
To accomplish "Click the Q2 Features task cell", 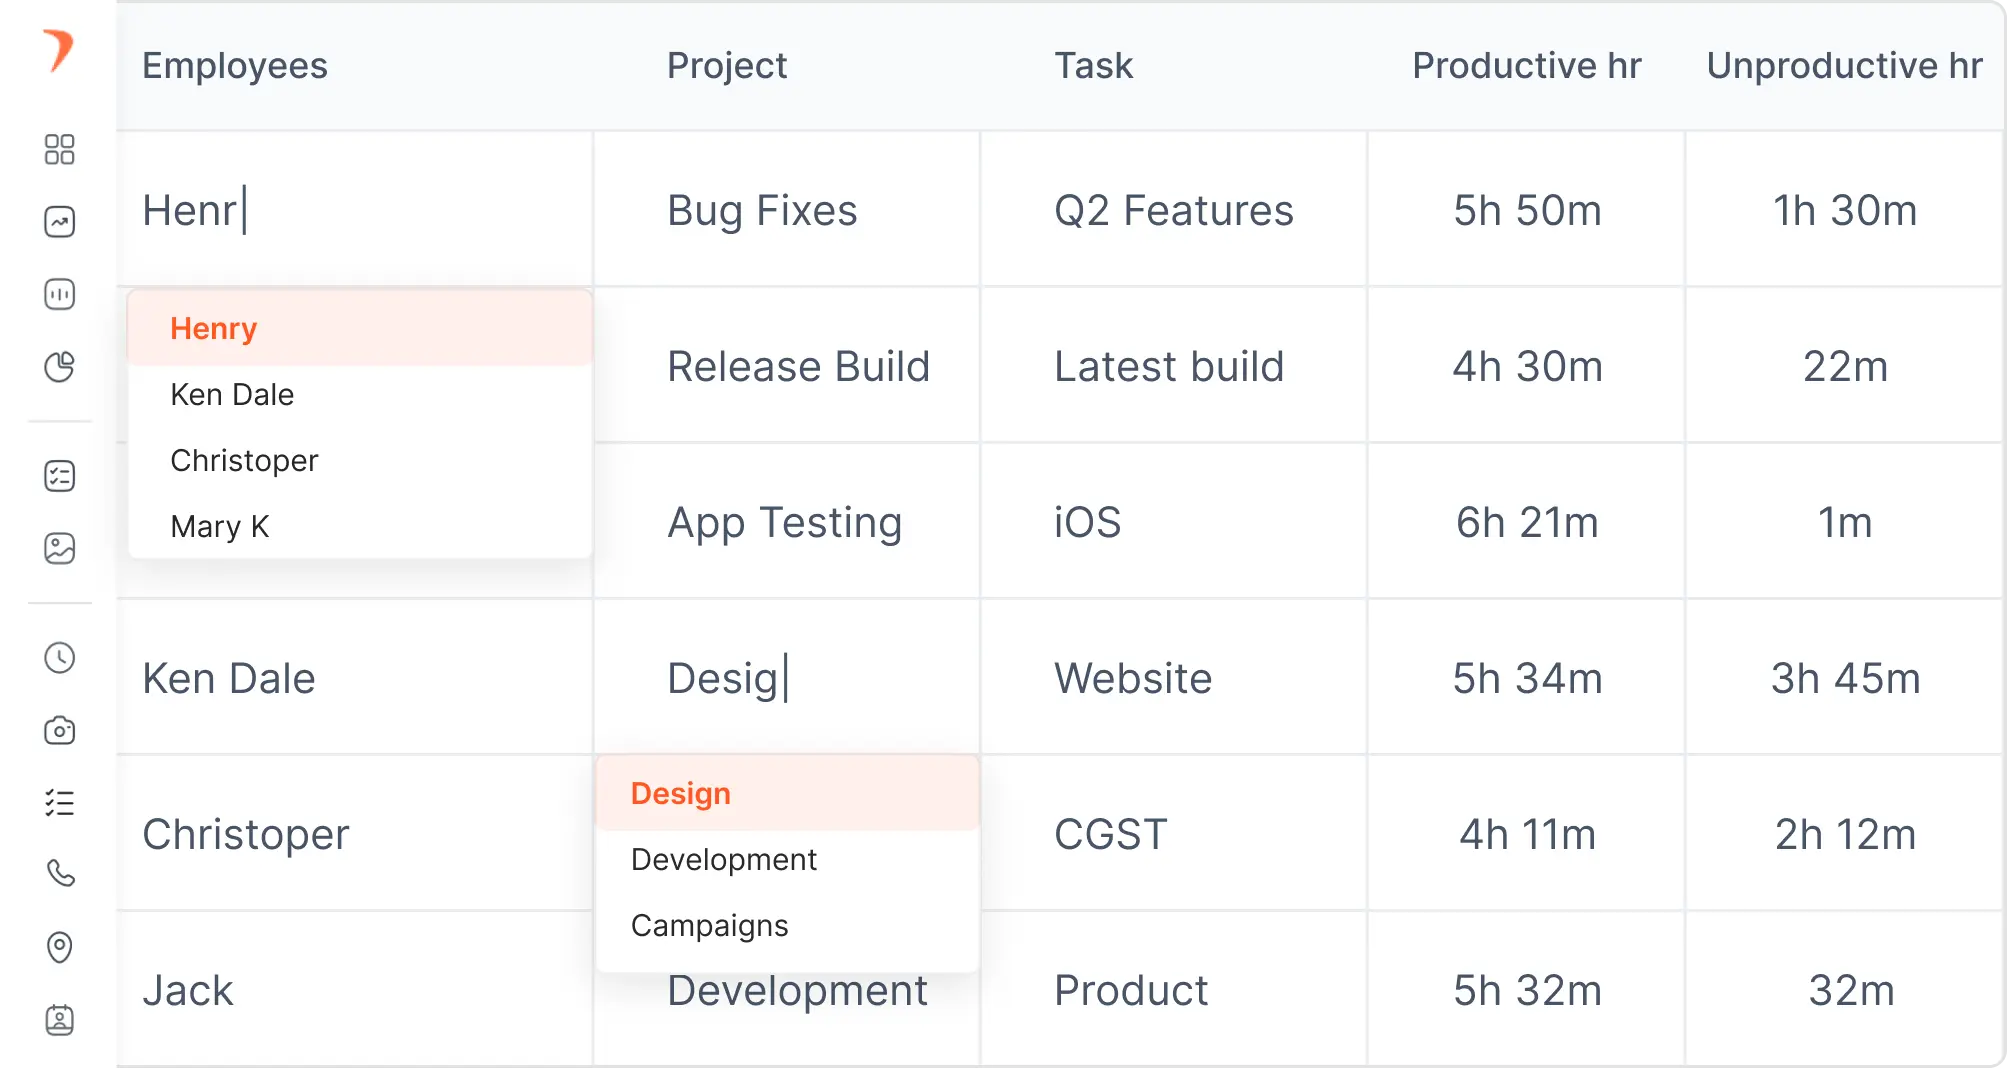I will point(1174,210).
